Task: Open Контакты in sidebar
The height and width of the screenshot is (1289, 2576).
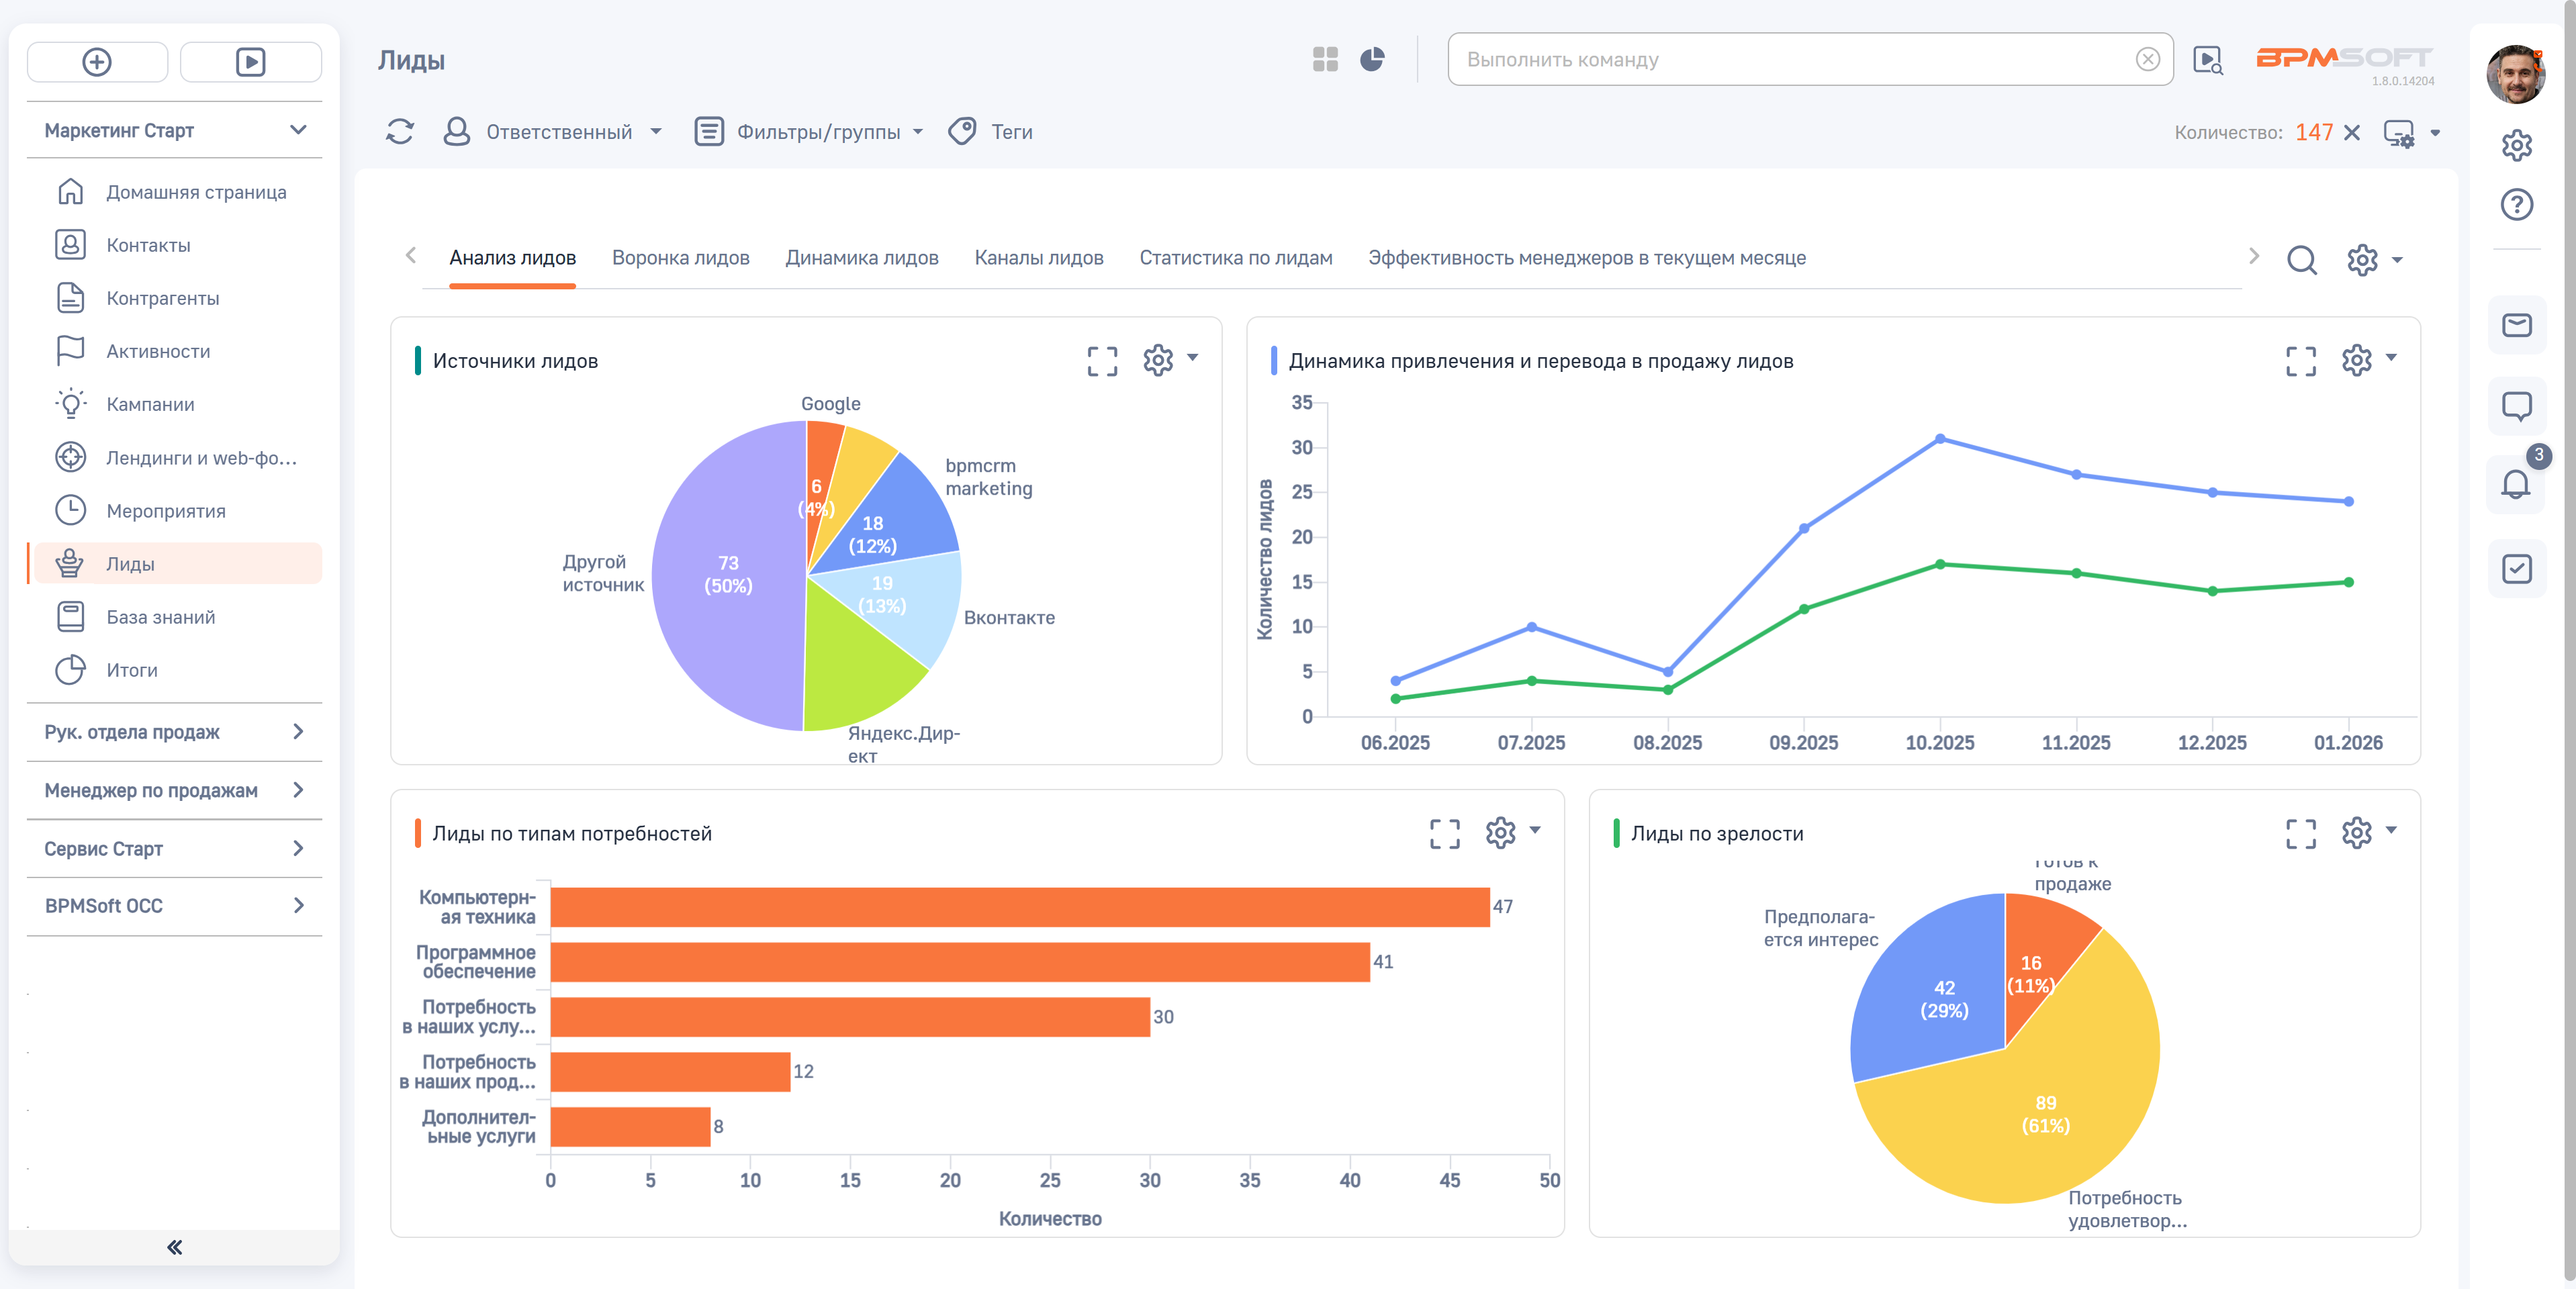Action: pos(148,245)
